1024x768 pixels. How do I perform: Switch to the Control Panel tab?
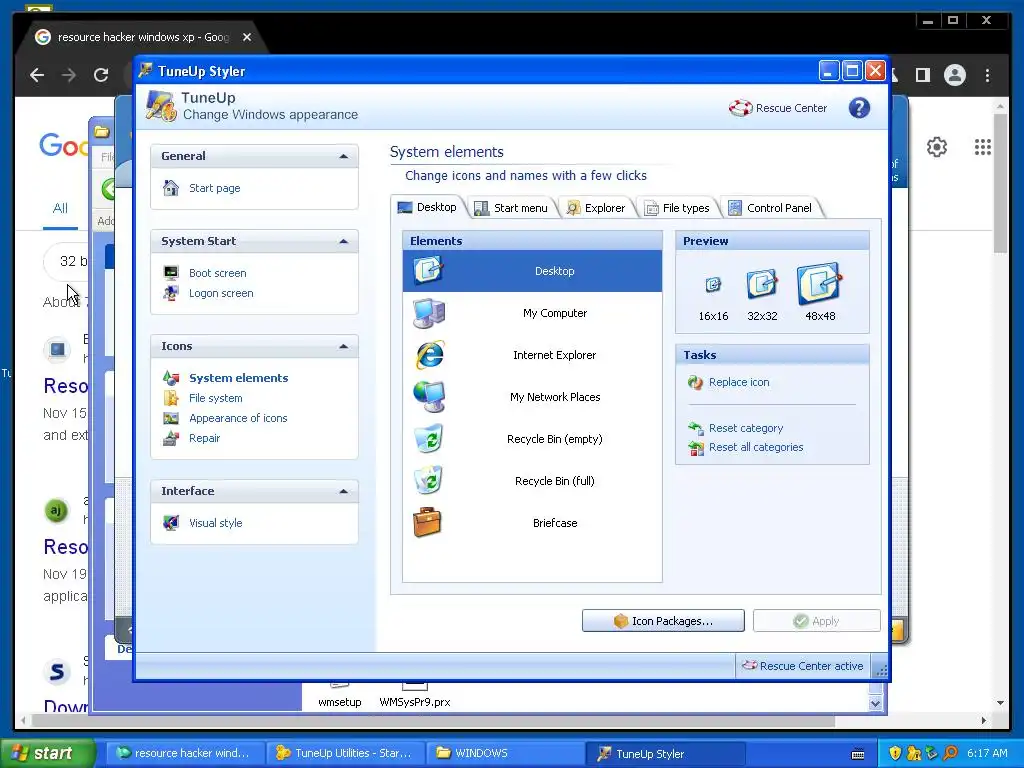click(771, 208)
